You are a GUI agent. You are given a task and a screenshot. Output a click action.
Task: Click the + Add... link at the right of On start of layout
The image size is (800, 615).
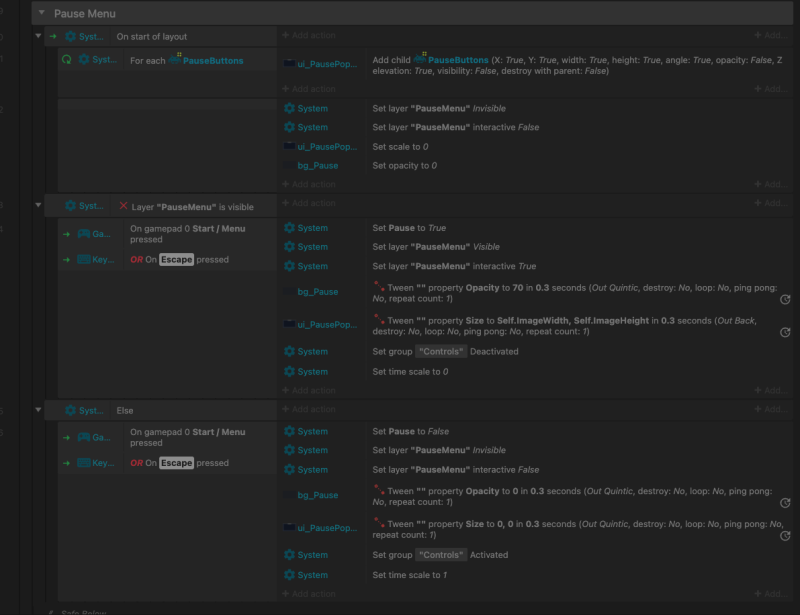pyautogui.click(x=771, y=35)
